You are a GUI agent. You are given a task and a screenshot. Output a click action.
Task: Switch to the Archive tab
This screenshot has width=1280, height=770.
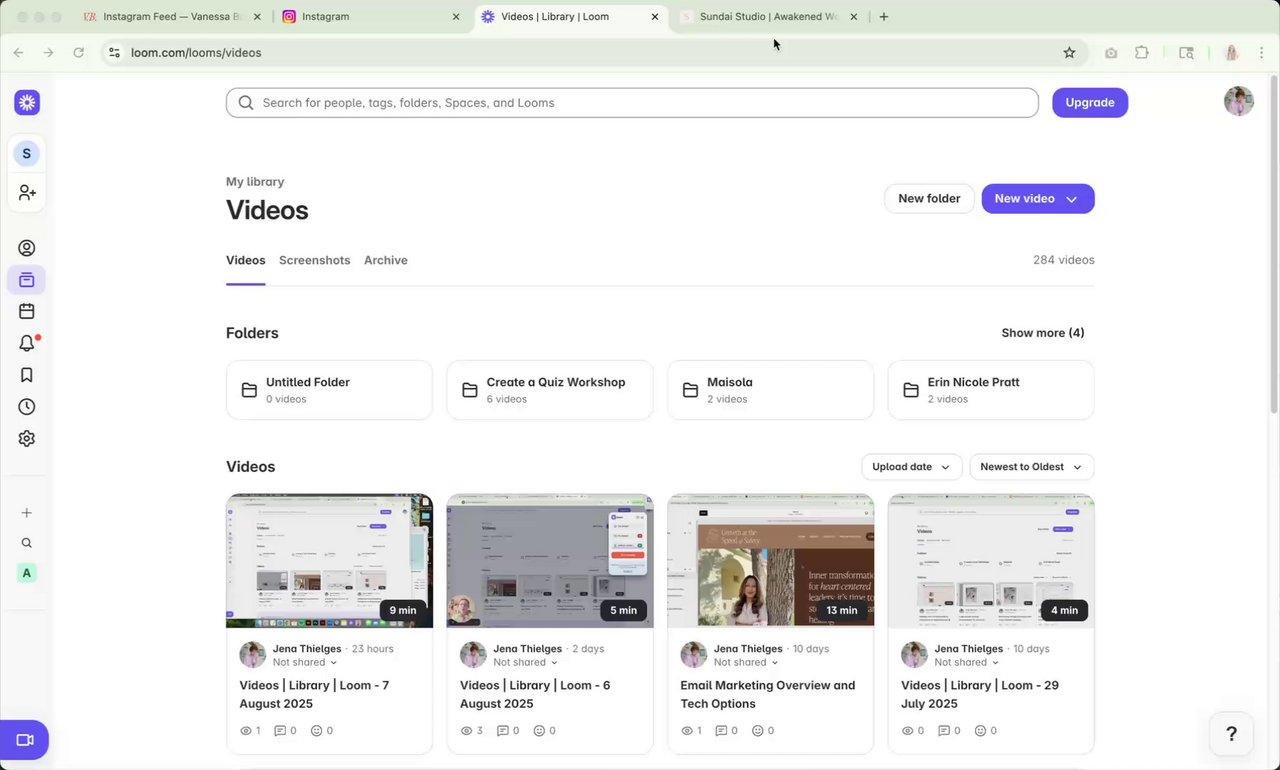tap(386, 260)
